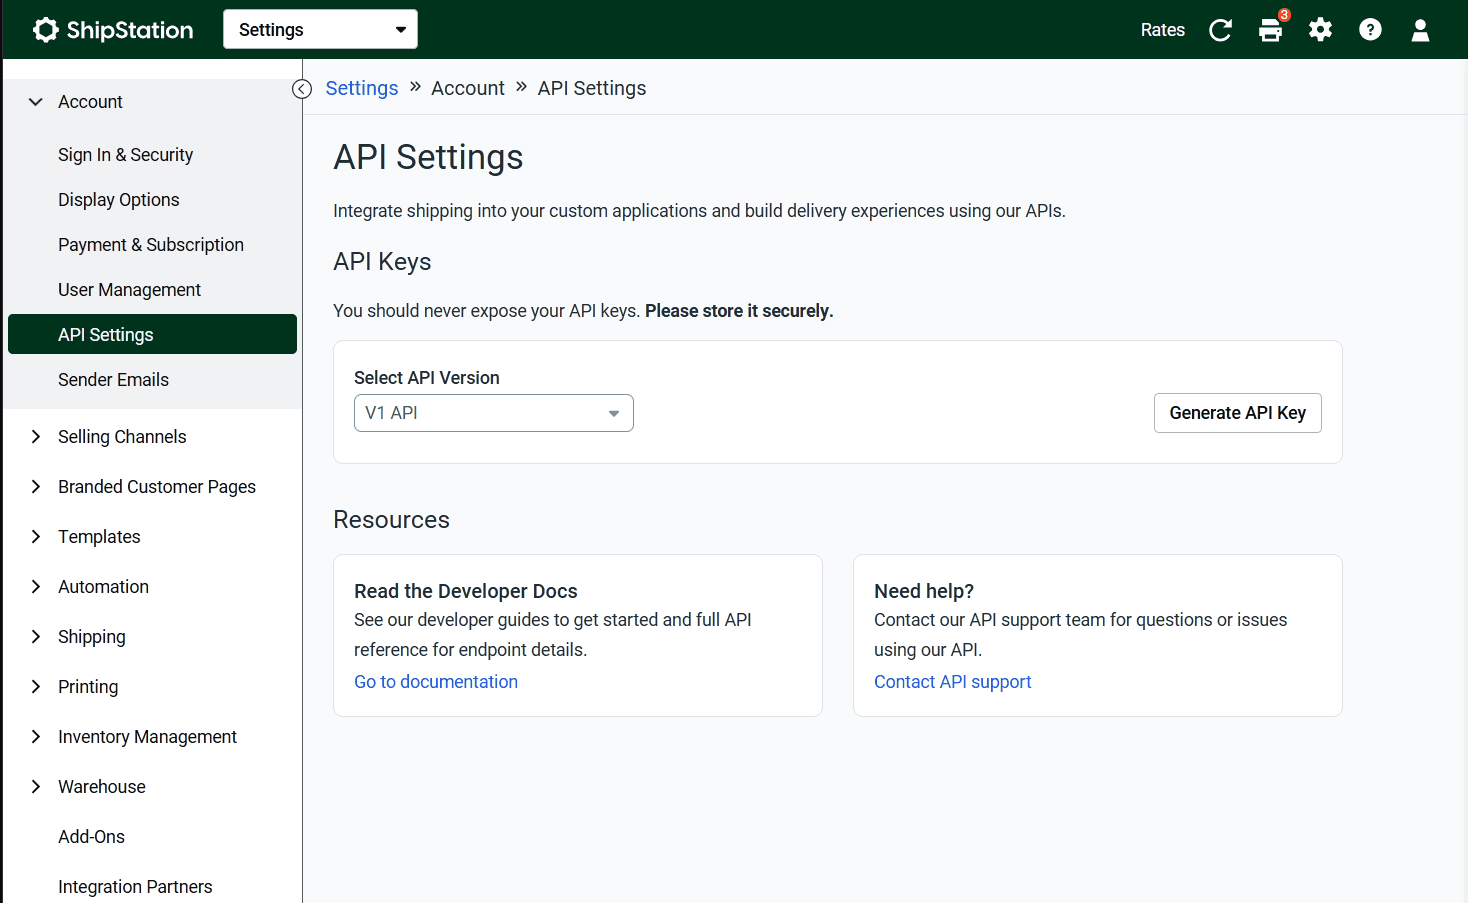Click the ShipStation gear logo
This screenshot has width=1468, height=903.
pos(46,30)
